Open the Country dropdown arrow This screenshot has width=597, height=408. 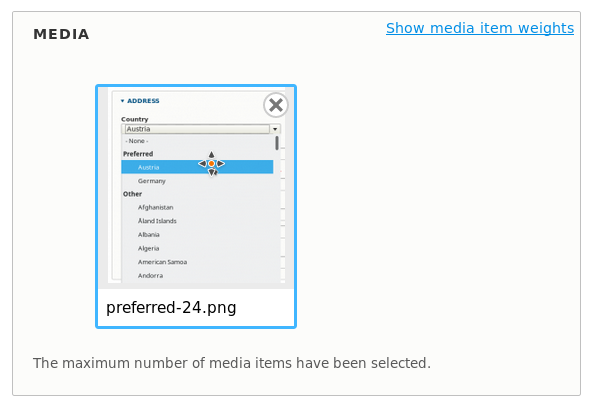(x=275, y=129)
